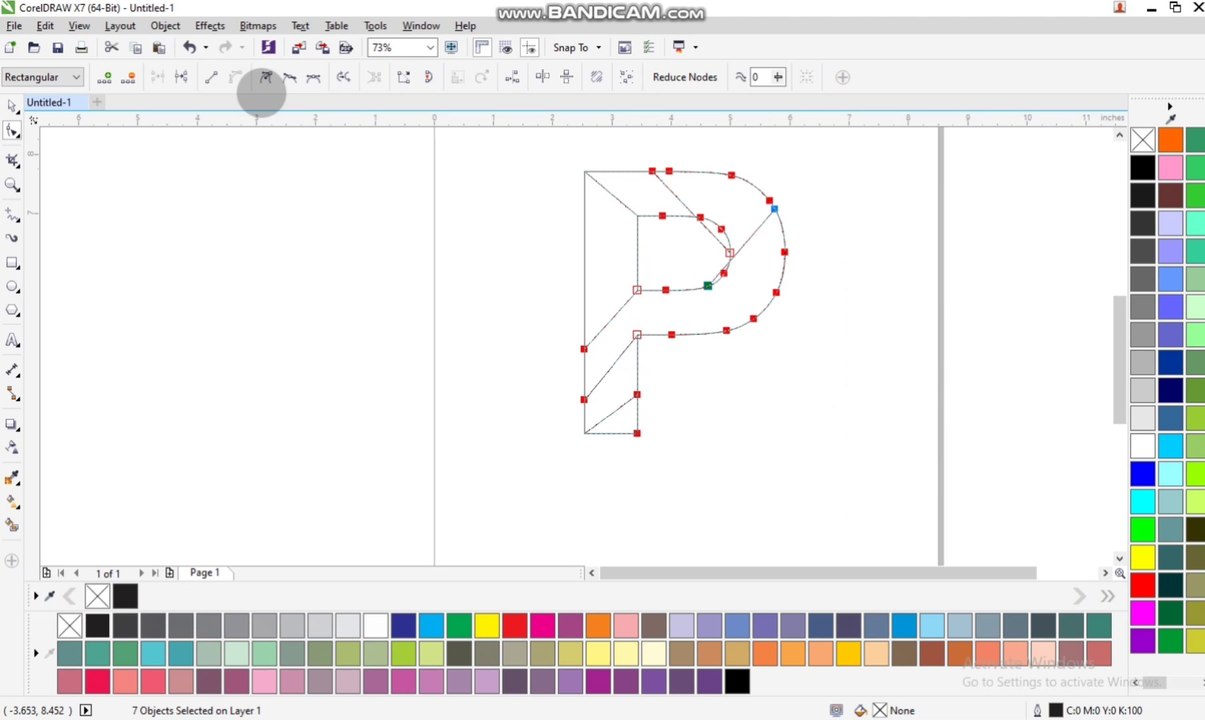Expand the Snap To dropdown
The image size is (1205, 720).
(x=598, y=47)
